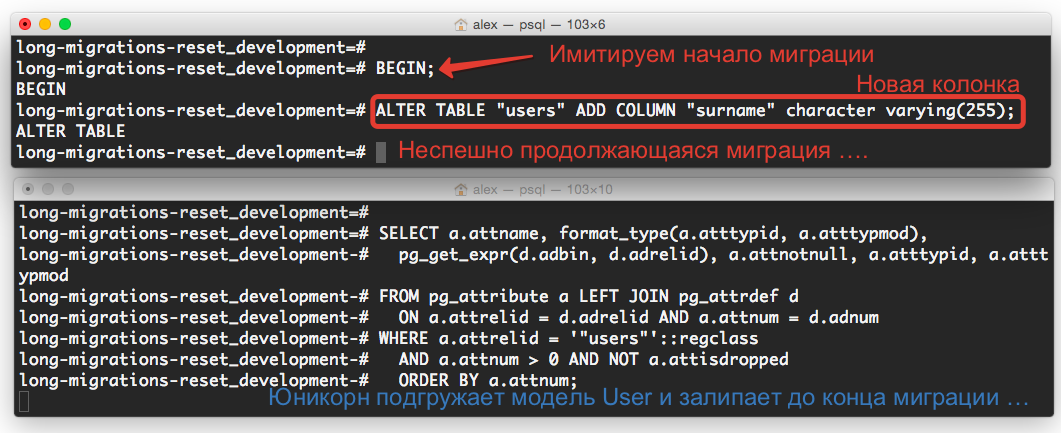The width and height of the screenshot is (1062, 434).
Task: Click the home folder icon in bottom title bar
Action: point(461,190)
